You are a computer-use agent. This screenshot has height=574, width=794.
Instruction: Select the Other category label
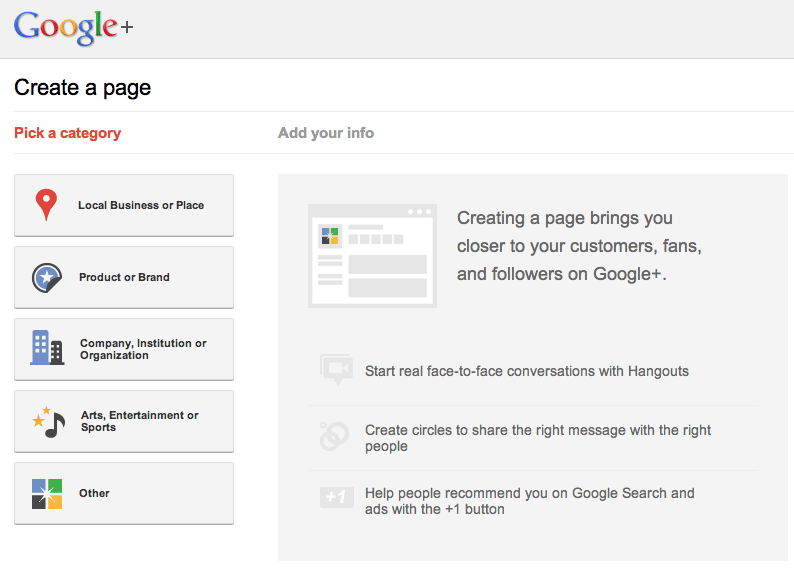point(94,493)
